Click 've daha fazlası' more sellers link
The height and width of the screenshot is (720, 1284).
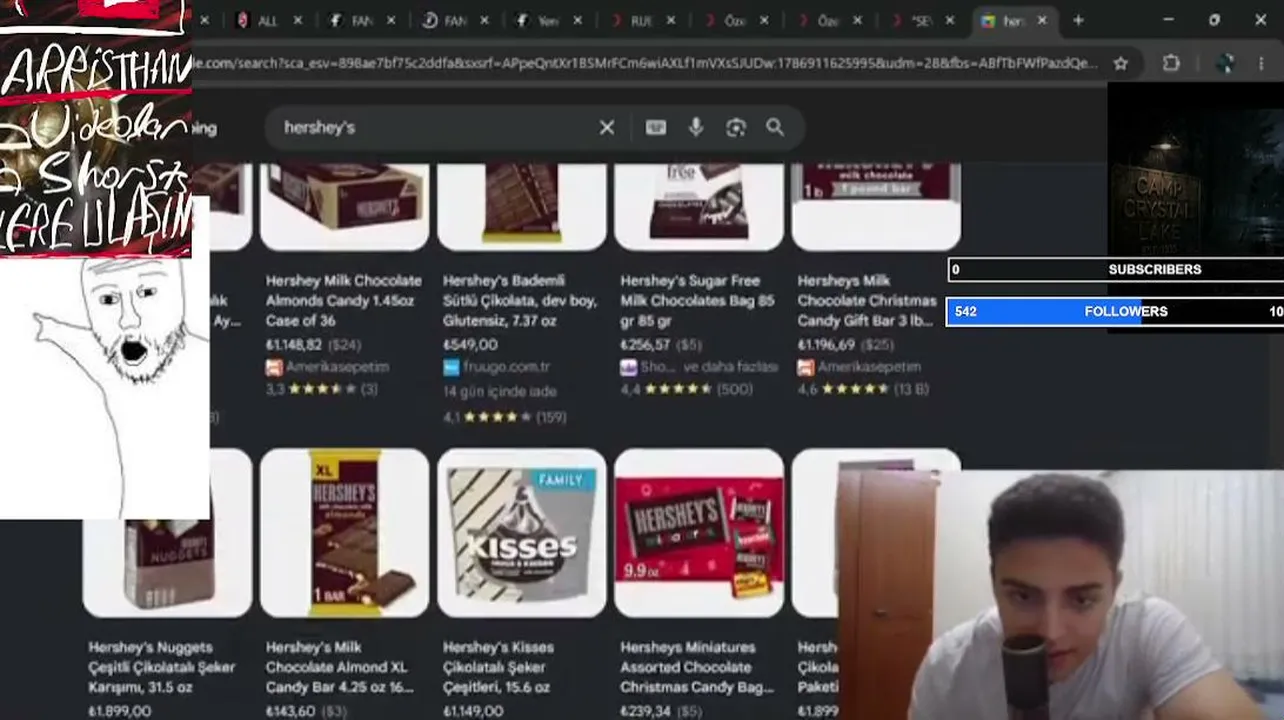pyautogui.click(x=731, y=367)
